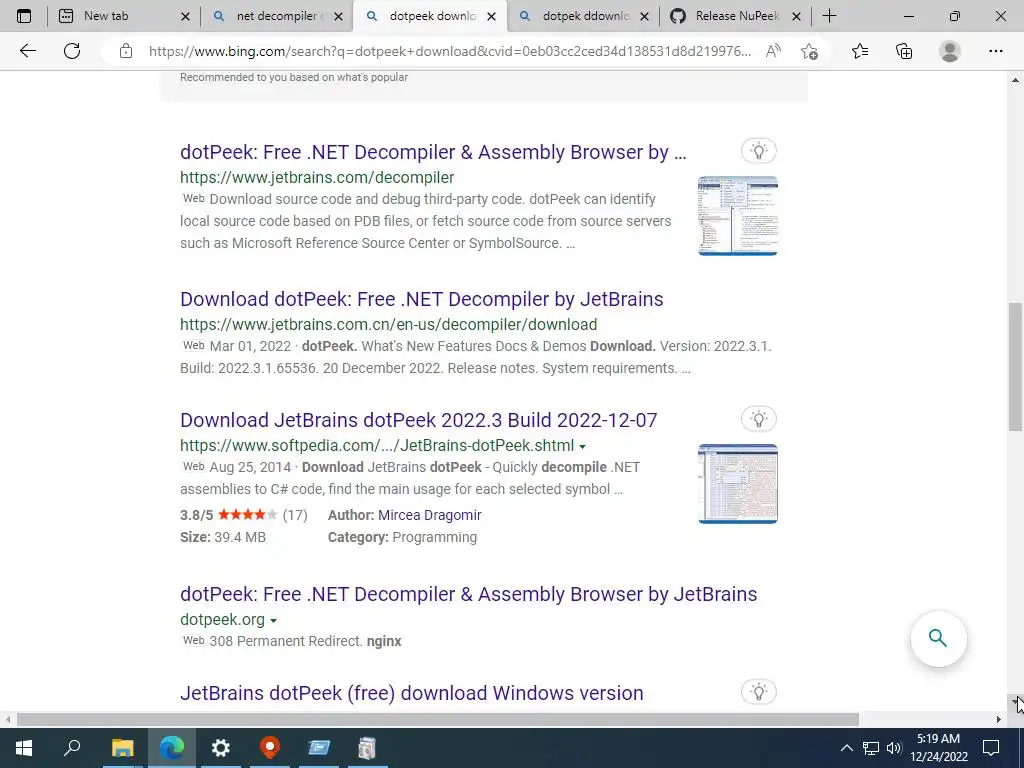
Task: Expand the dropdown arrow next to dotpeek.org
Action: tap(274, 620)
